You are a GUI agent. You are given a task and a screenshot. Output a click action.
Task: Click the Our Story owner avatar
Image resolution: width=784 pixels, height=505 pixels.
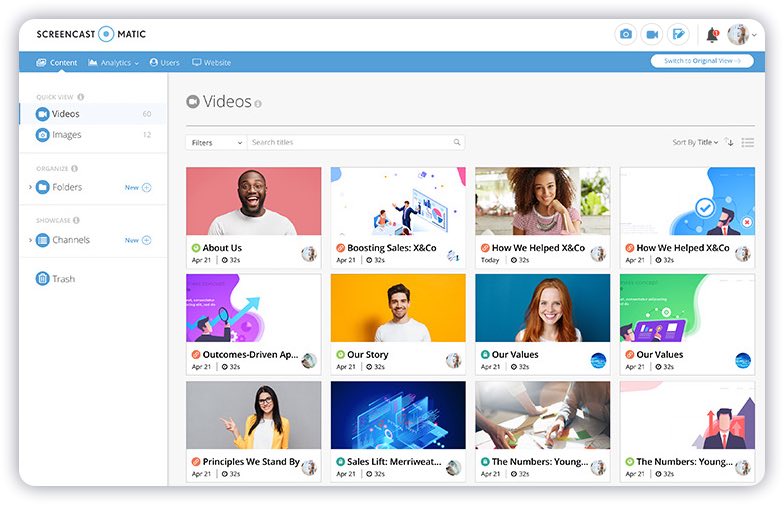[454, 360]
